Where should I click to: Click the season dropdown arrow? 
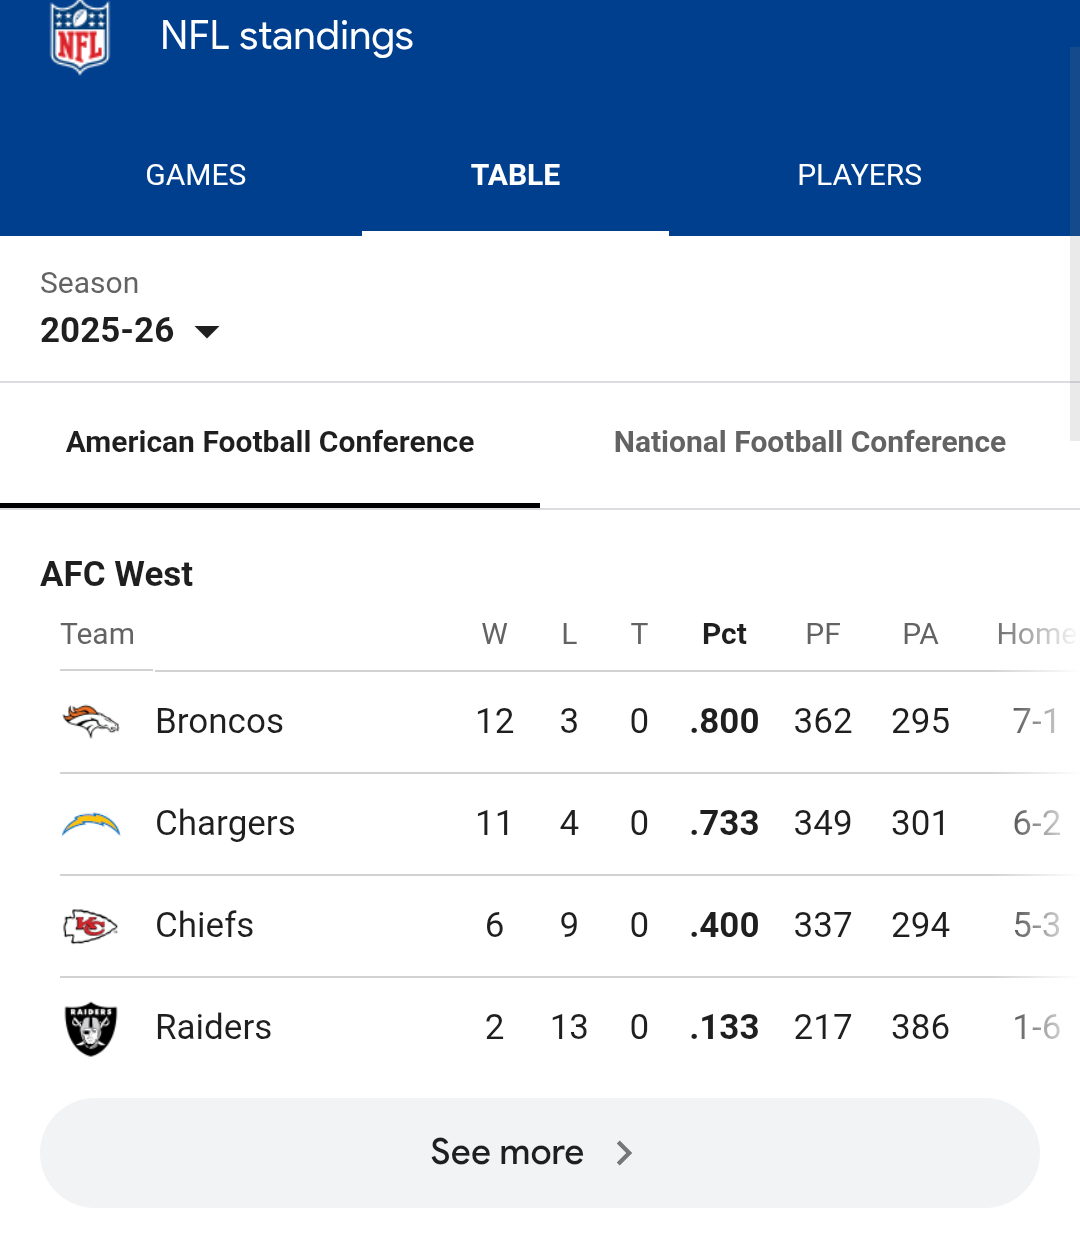coord(207,332)
